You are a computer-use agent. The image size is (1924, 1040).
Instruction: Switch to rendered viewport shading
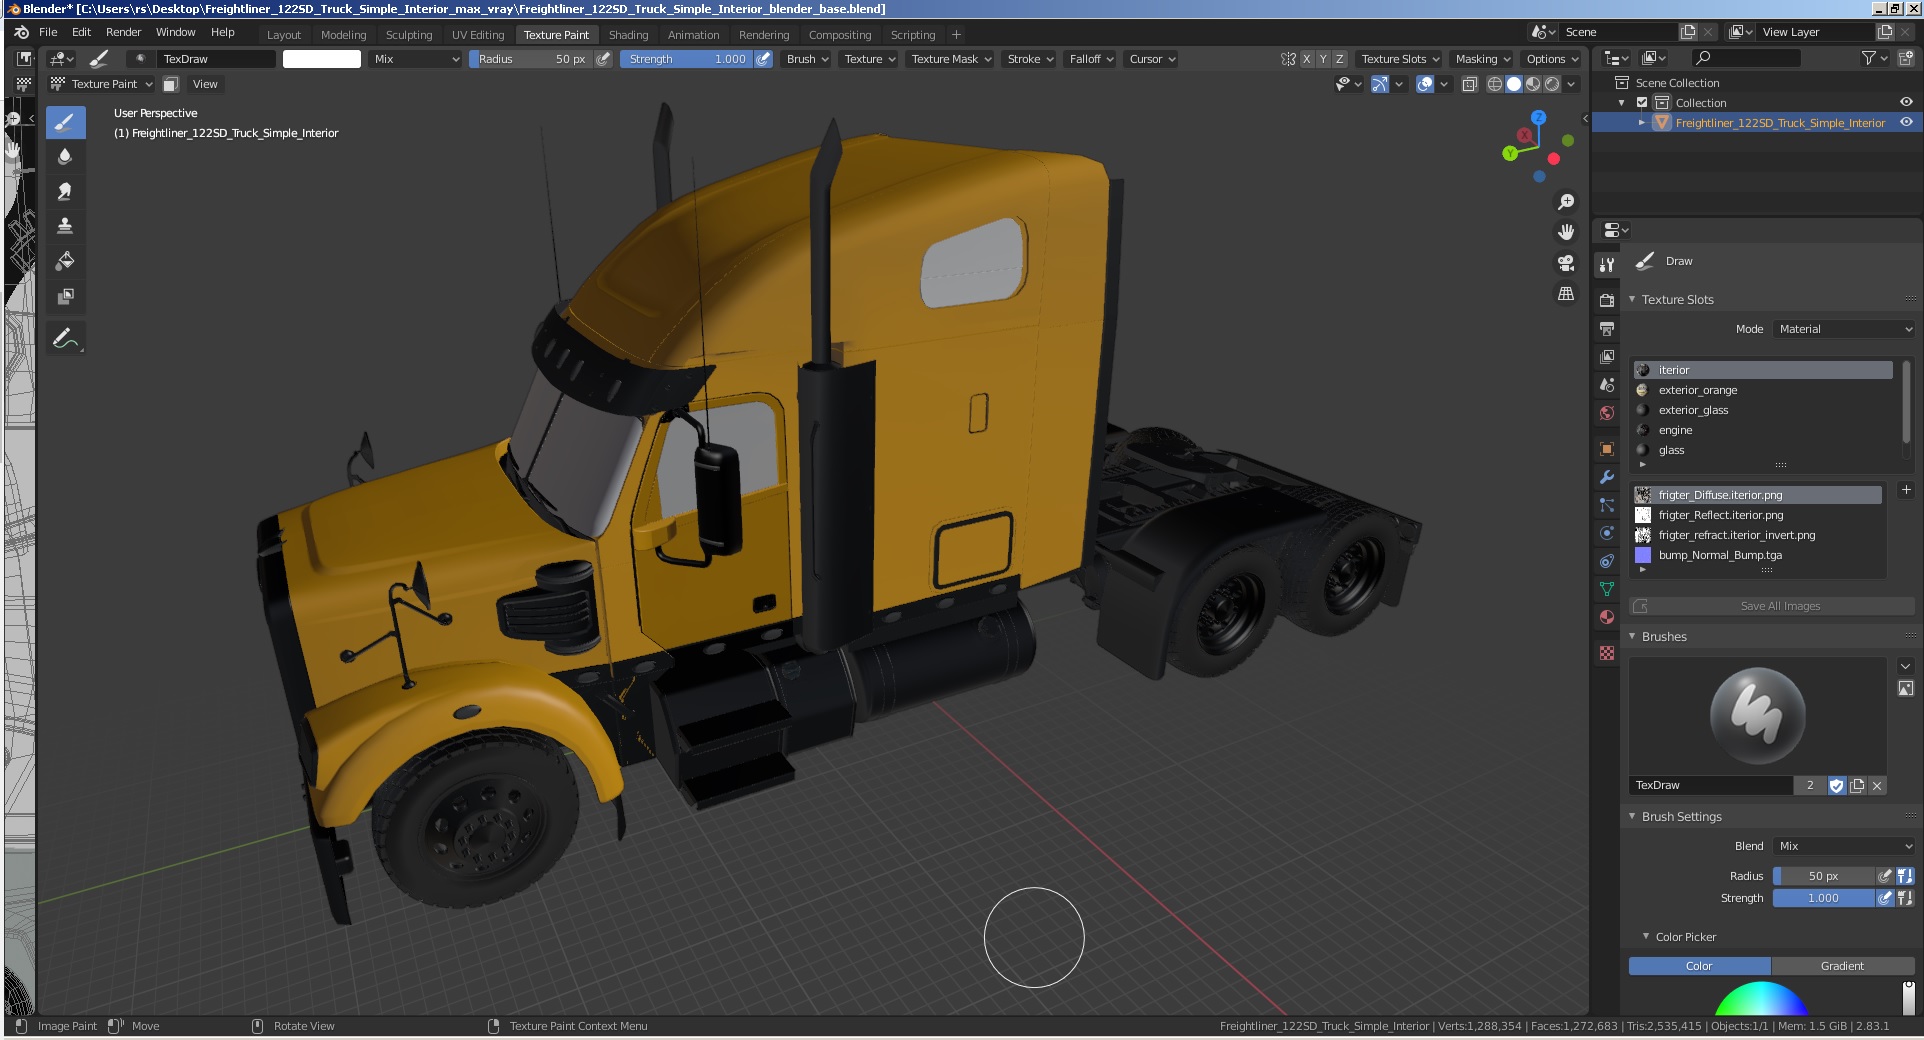[x=1552, y=84]
